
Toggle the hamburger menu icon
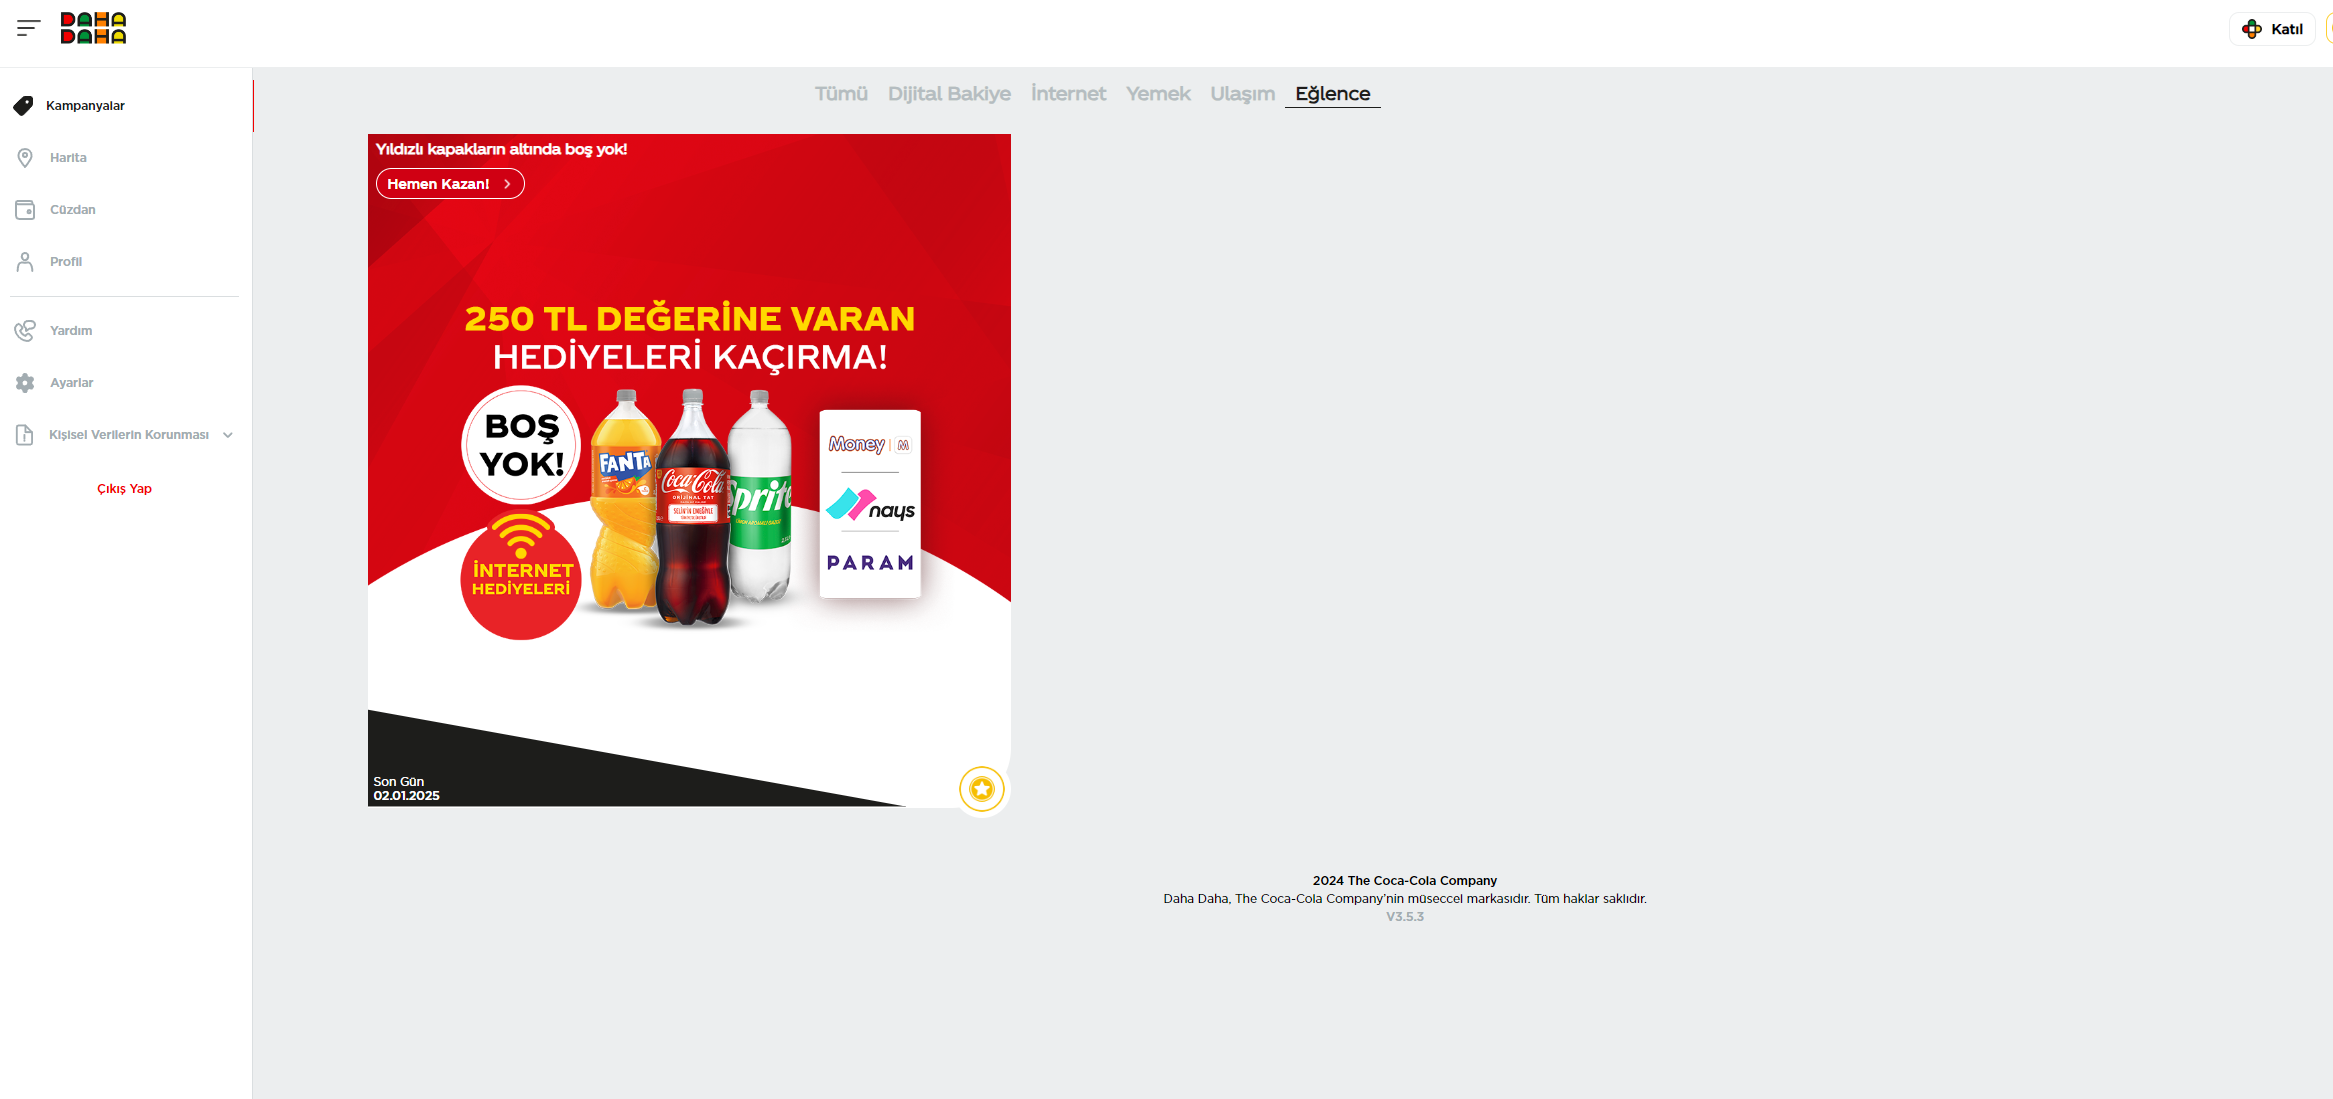28,28
